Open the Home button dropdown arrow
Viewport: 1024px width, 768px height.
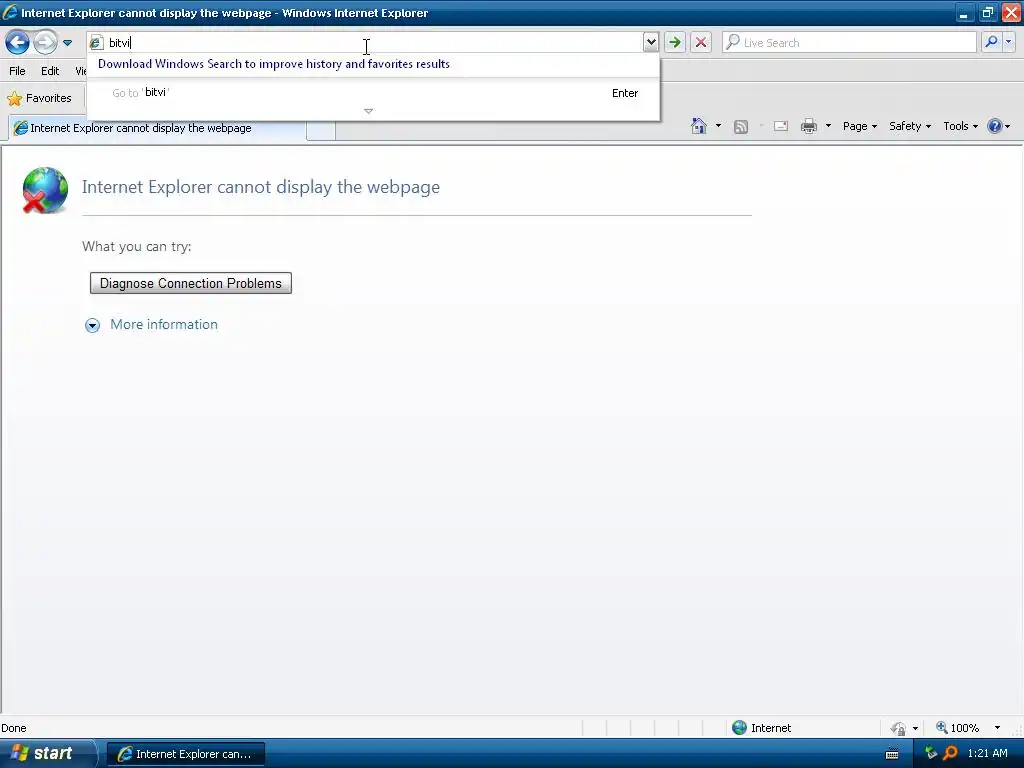[718, 126]
